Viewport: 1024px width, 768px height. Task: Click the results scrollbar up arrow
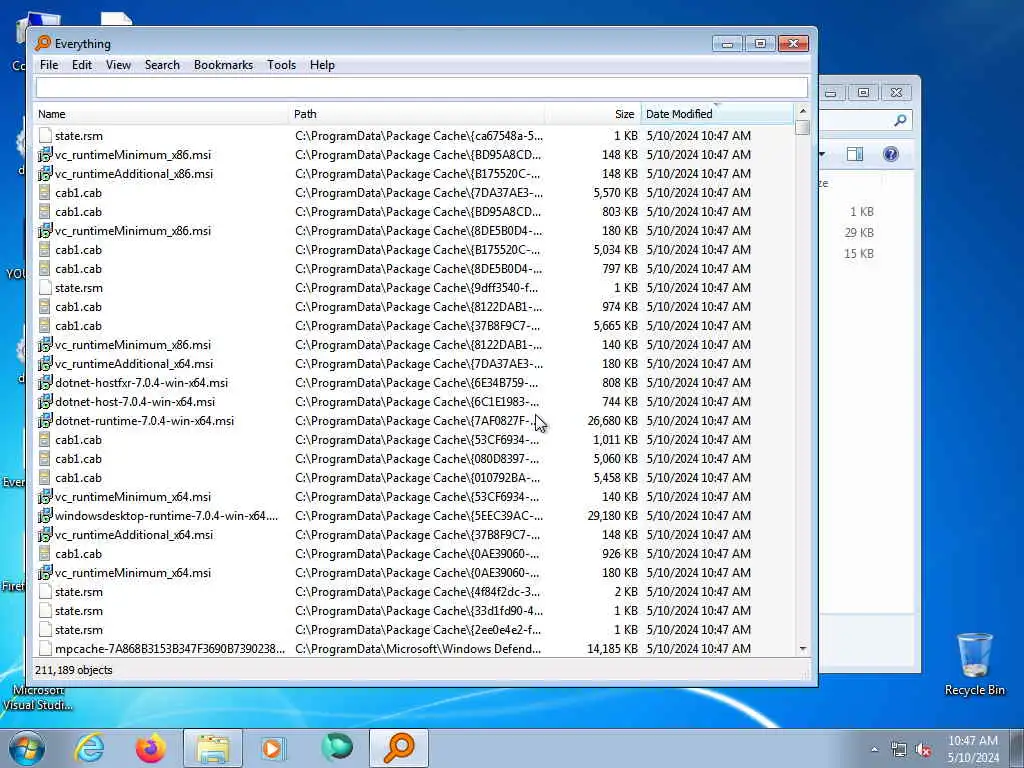point(803,111)
